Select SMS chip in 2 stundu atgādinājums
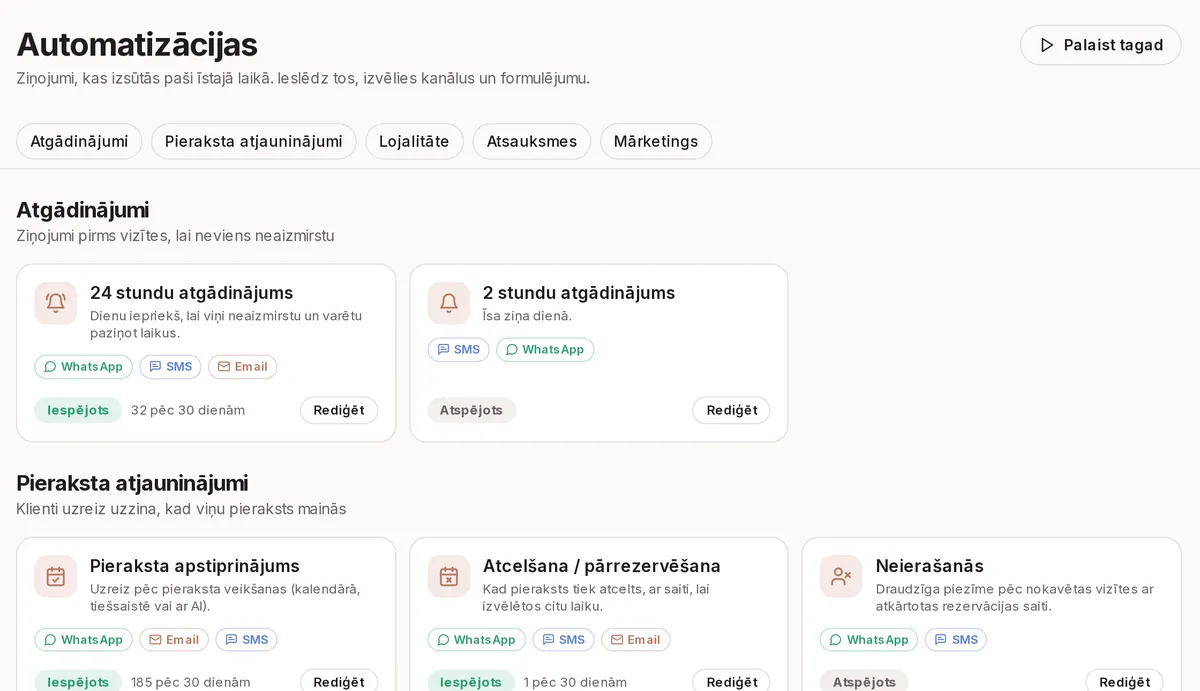This screenshot has height=691, width=1200. point(458,350)
